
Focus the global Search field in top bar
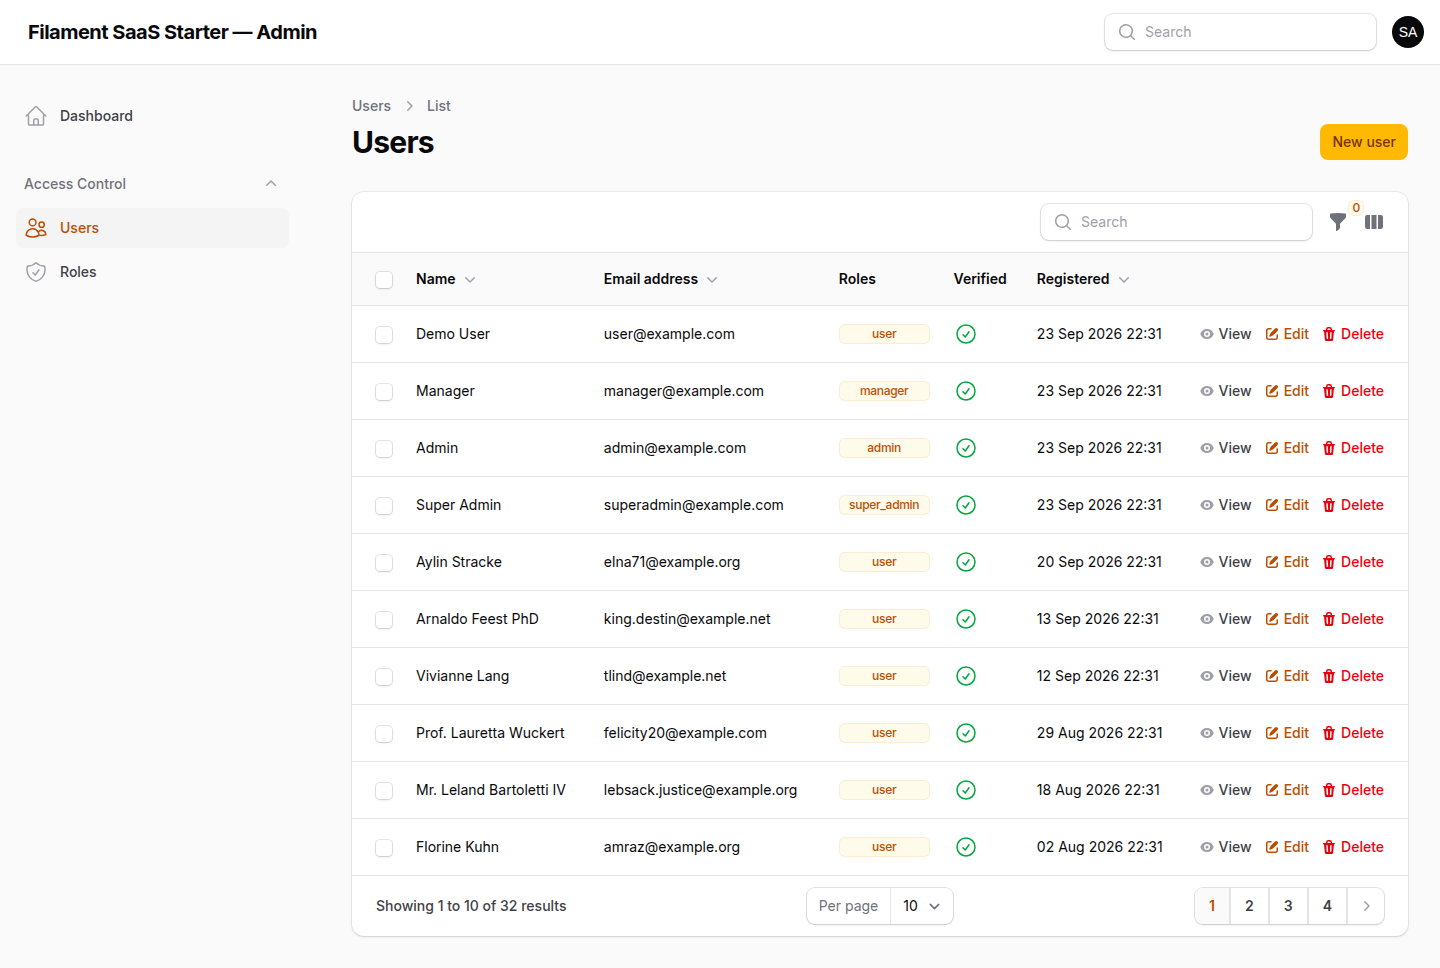tap(1240, 32)
